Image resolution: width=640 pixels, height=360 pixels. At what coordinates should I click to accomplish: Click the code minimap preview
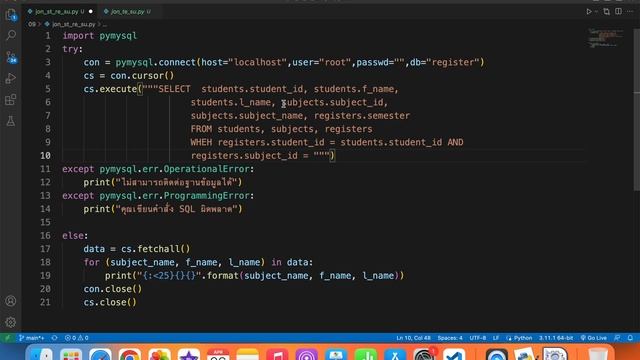click(x=605, y=38)
